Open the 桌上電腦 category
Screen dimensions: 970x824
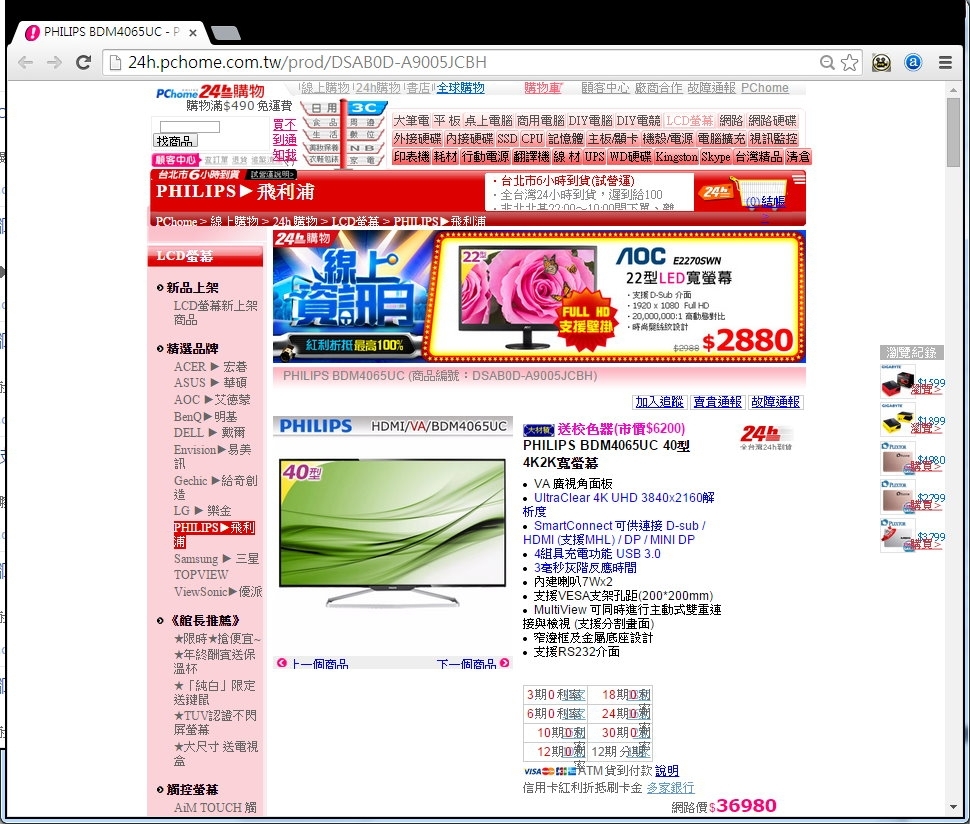[489, 121]
